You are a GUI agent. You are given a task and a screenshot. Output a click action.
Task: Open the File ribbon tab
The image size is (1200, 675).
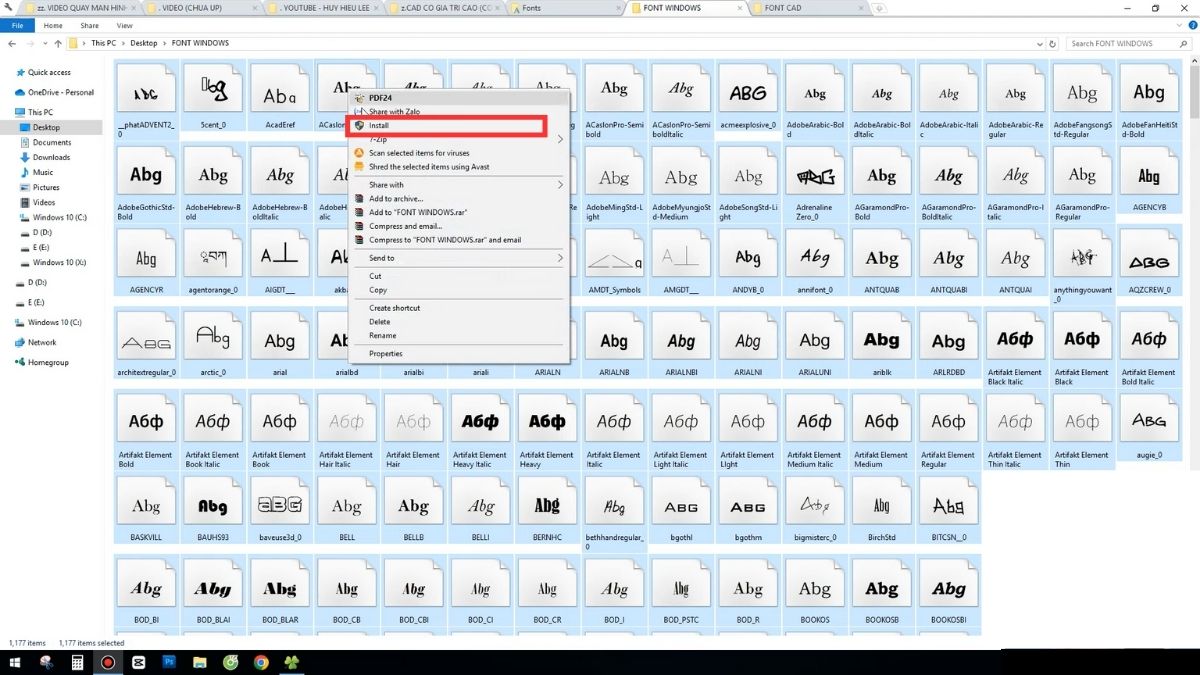pos(17,25)
